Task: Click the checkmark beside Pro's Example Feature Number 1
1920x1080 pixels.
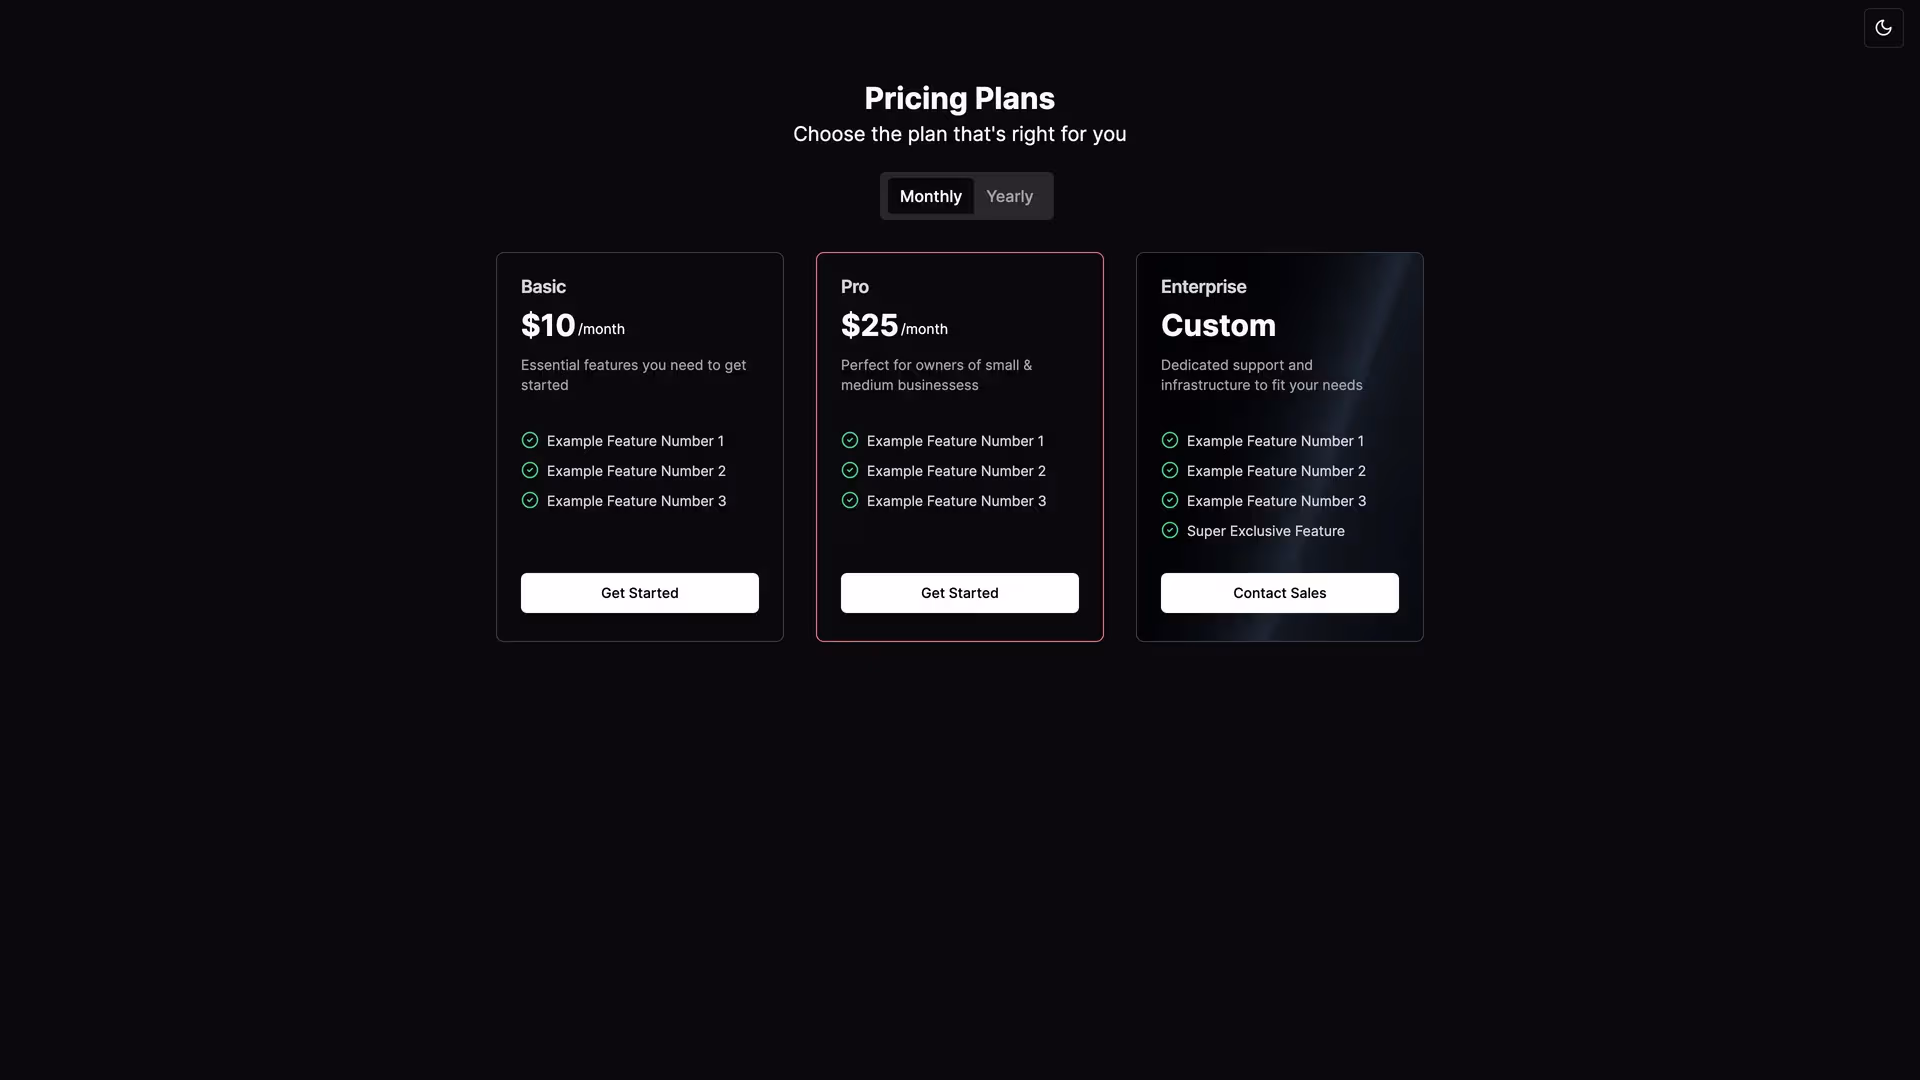Action: point(849,440)
